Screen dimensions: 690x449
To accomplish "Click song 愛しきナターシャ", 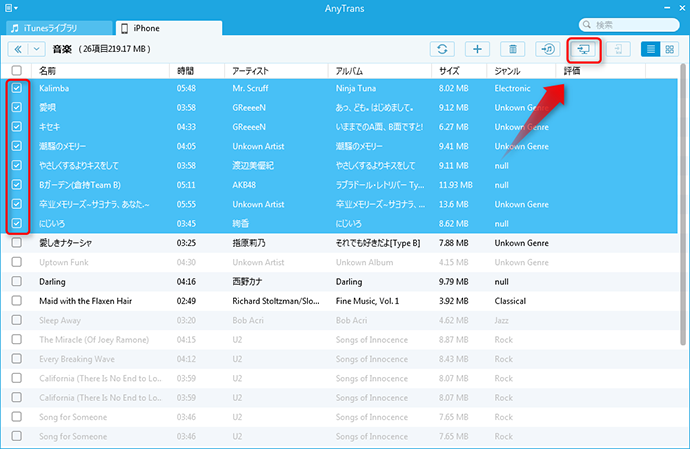I will 66,243.
